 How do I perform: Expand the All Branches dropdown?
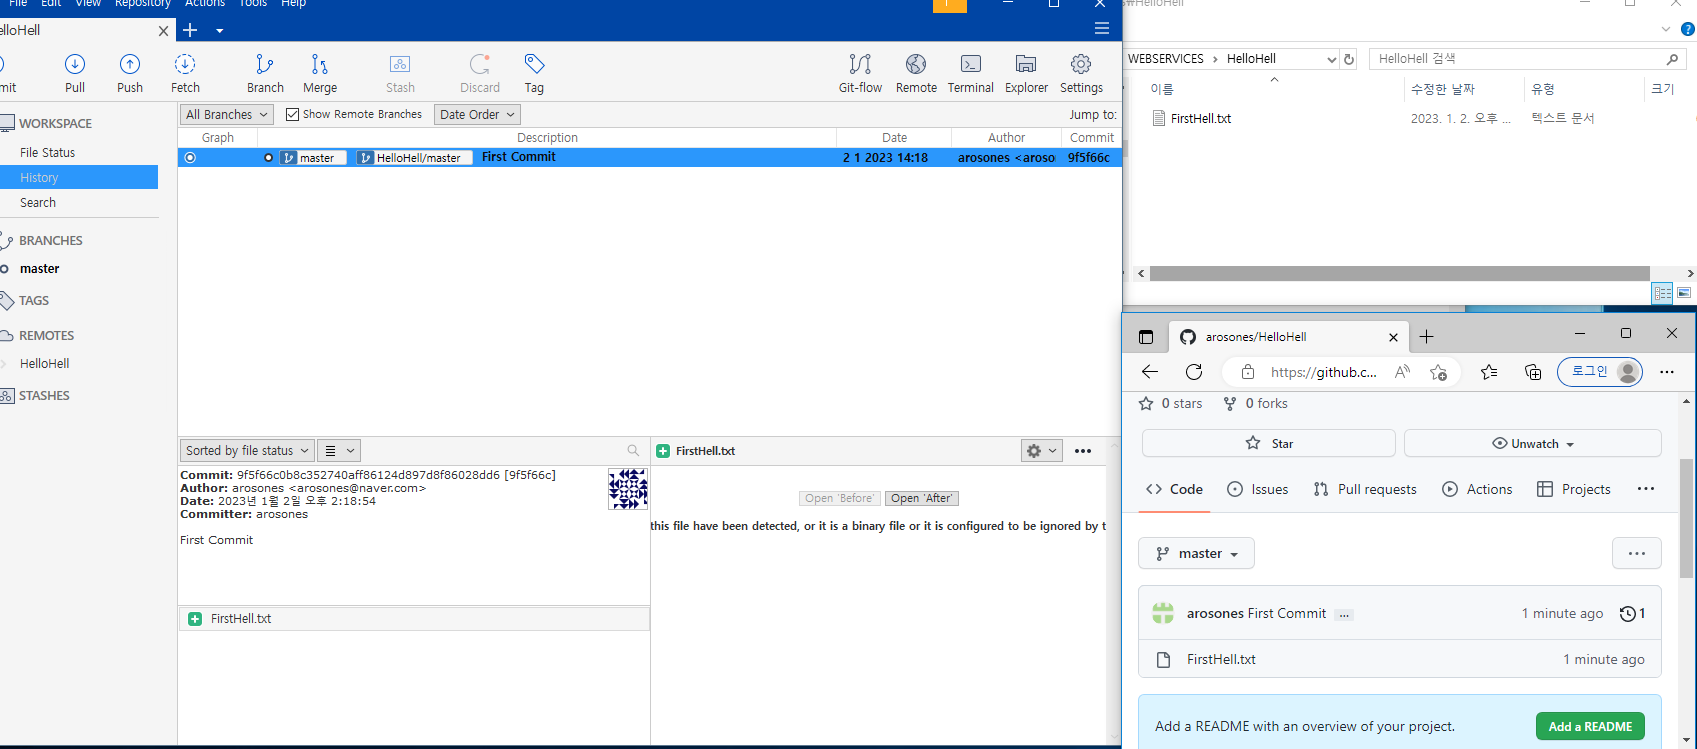(227, 115)
